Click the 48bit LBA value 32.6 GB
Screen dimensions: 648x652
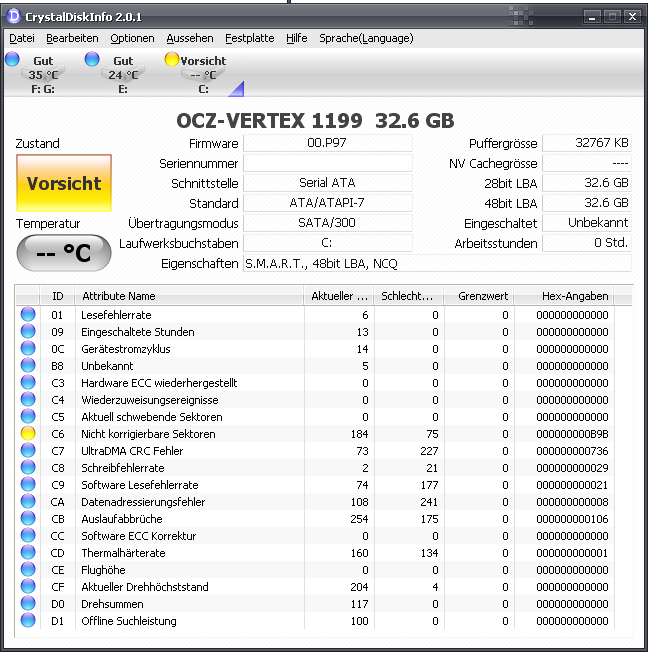click(x=587, y=203)
